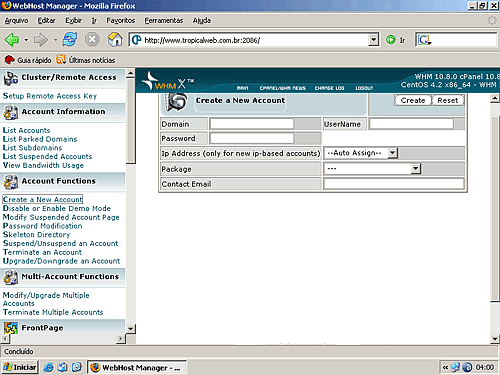Click the Reset form button
This screenshot has height=375, width=500.
pyautogui.click(x=448, y=100)
